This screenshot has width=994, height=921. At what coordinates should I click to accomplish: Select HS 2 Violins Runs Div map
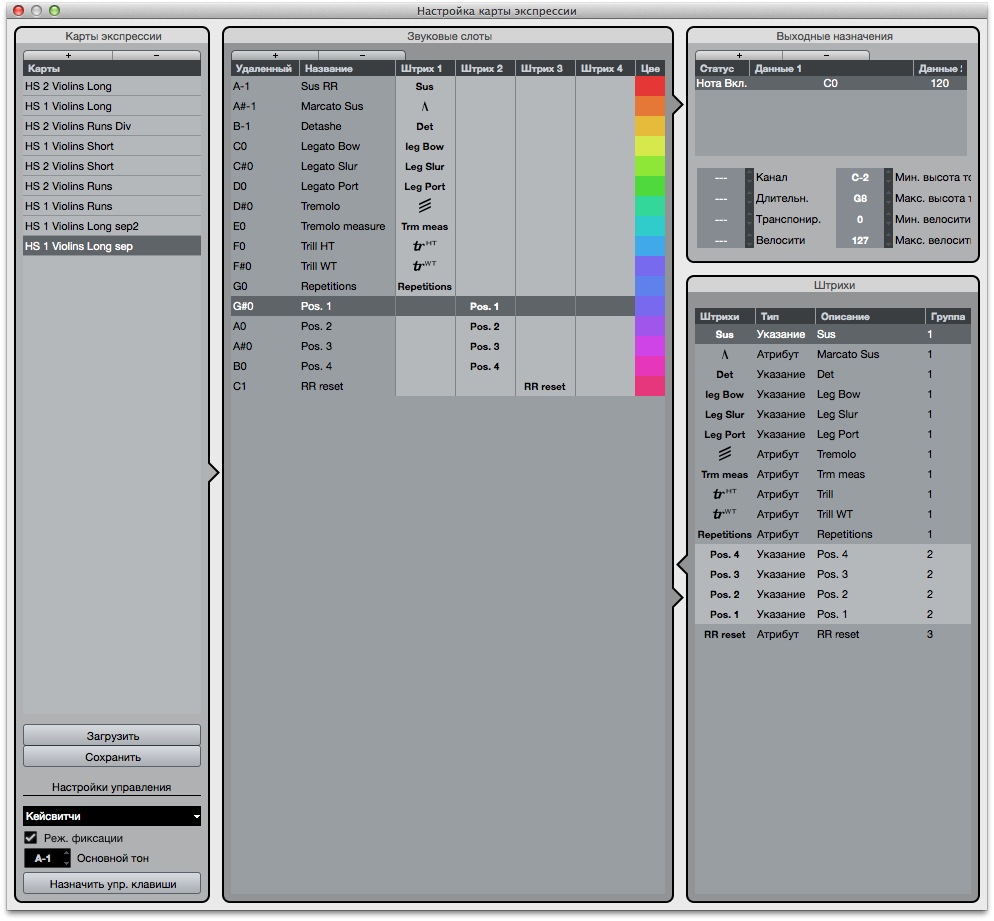coord(112,126)
